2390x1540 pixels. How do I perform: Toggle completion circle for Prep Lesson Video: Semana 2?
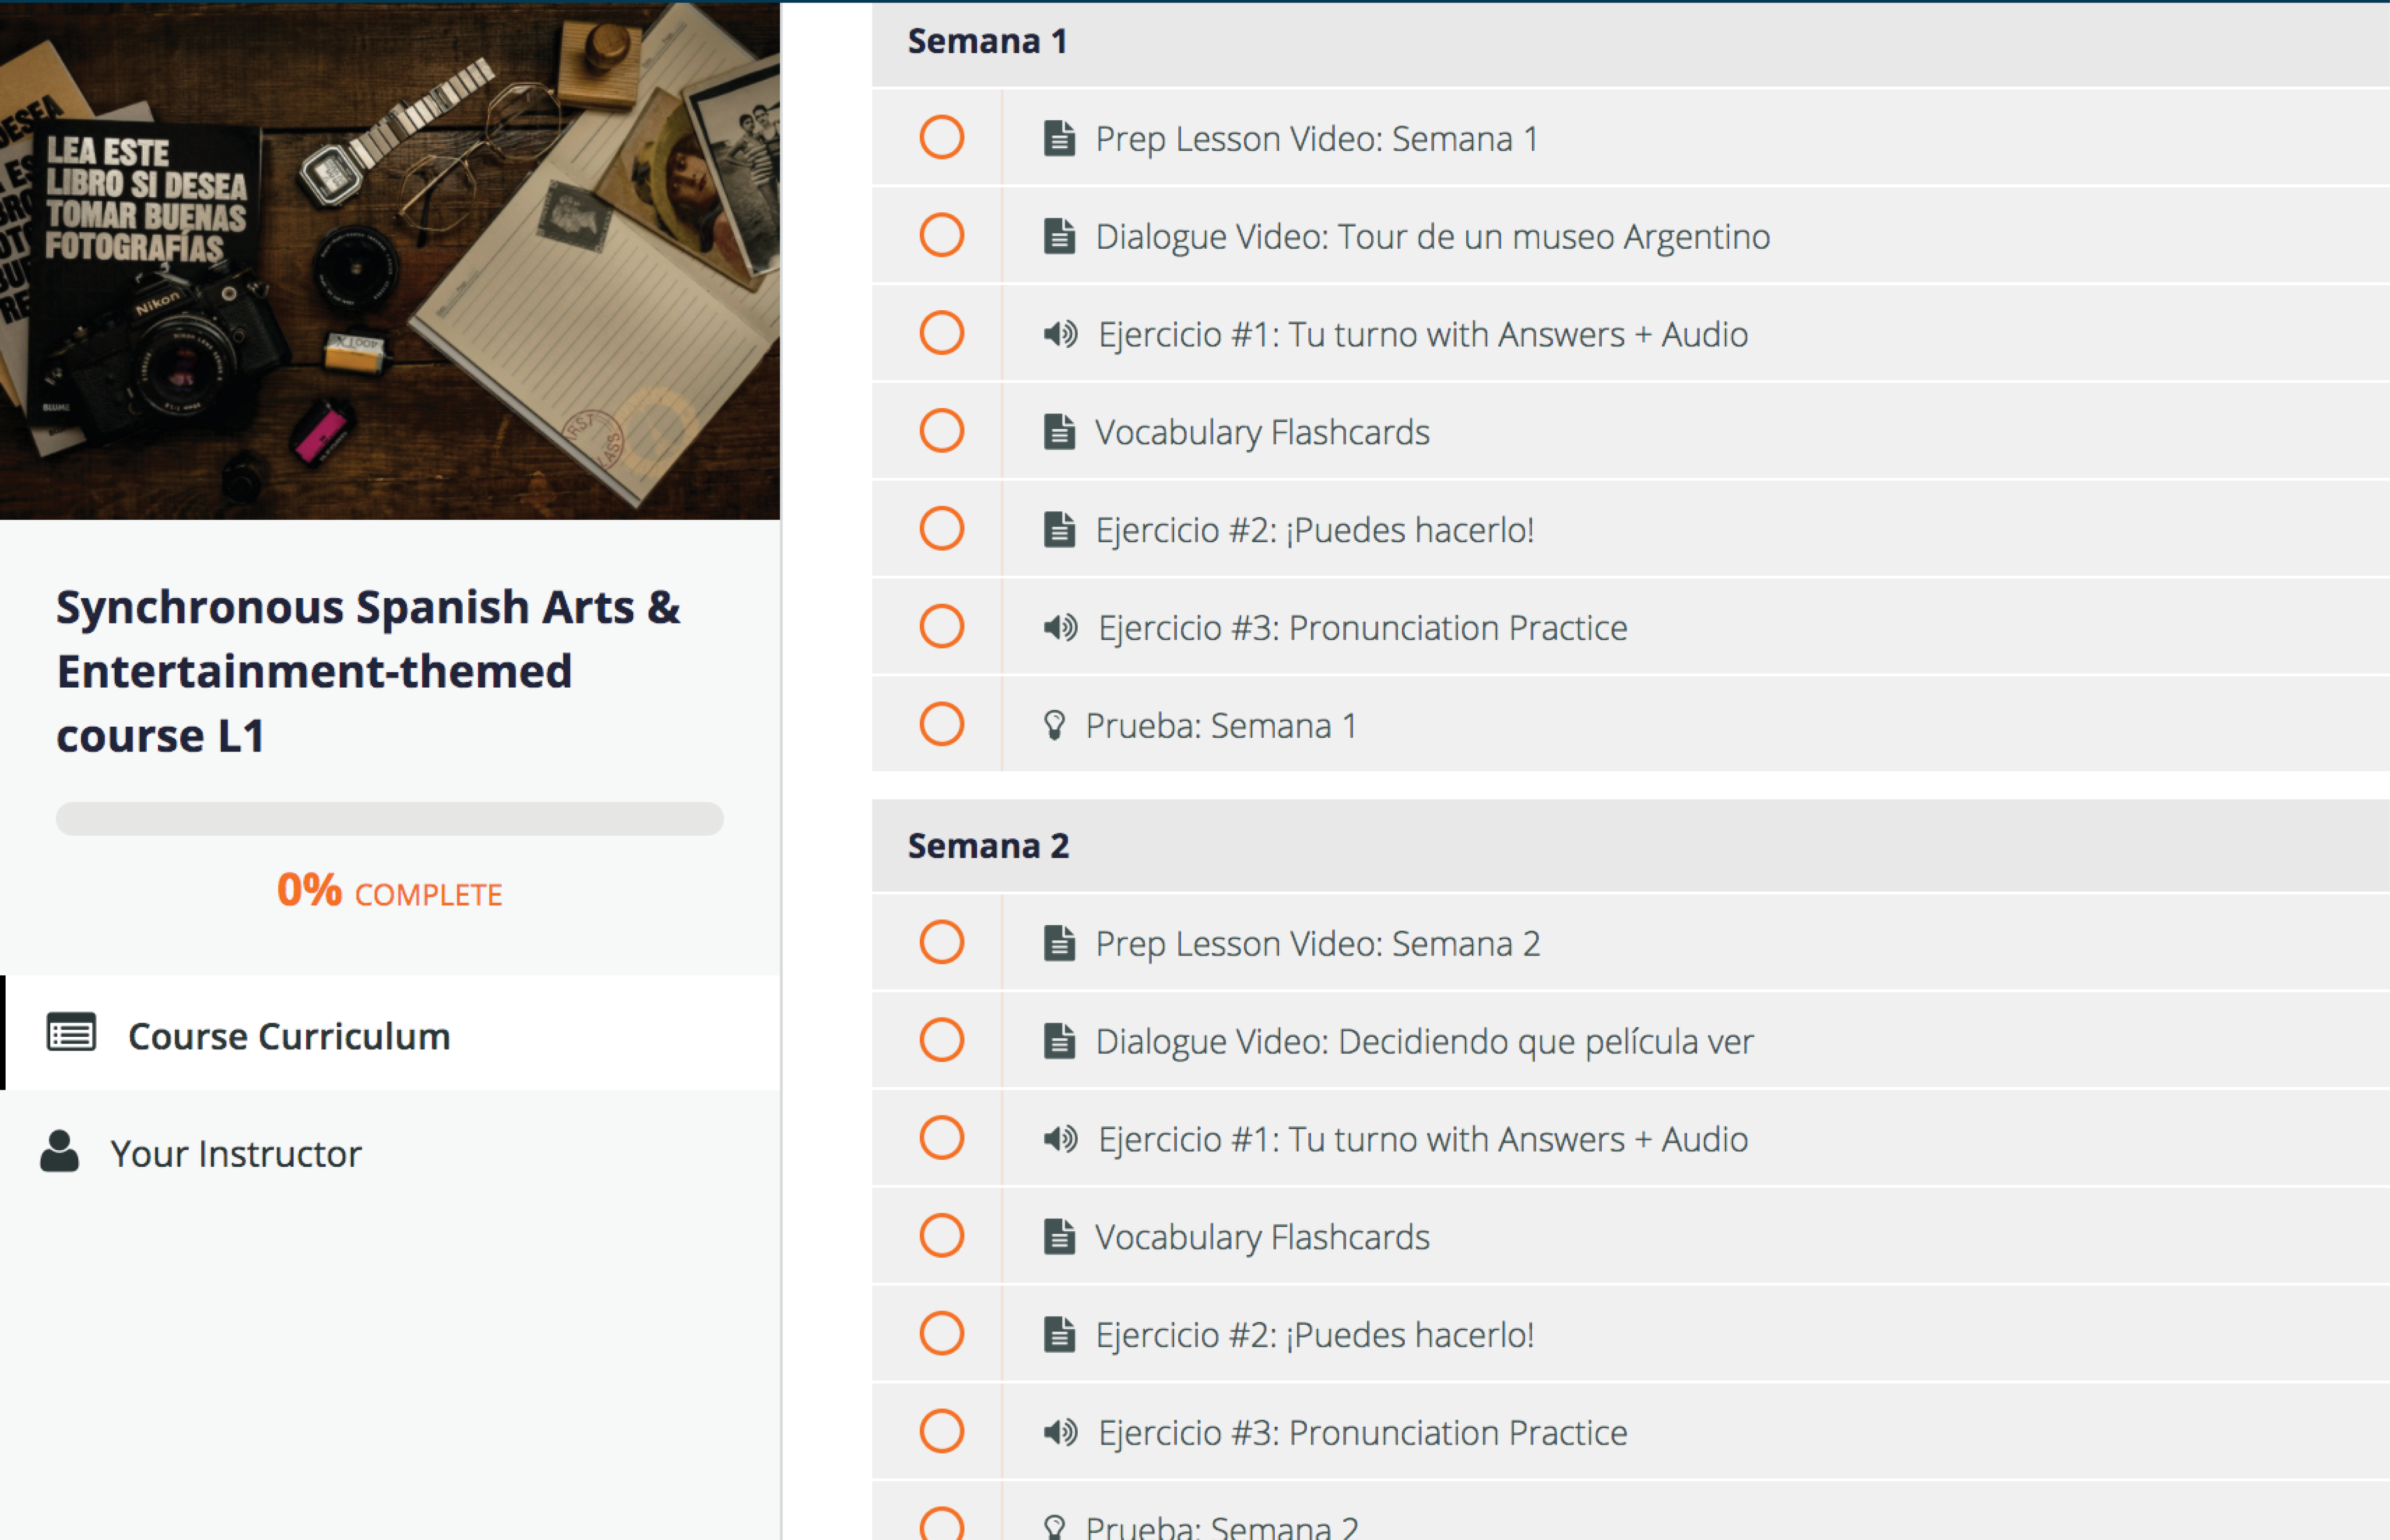[x=941, y=943]
